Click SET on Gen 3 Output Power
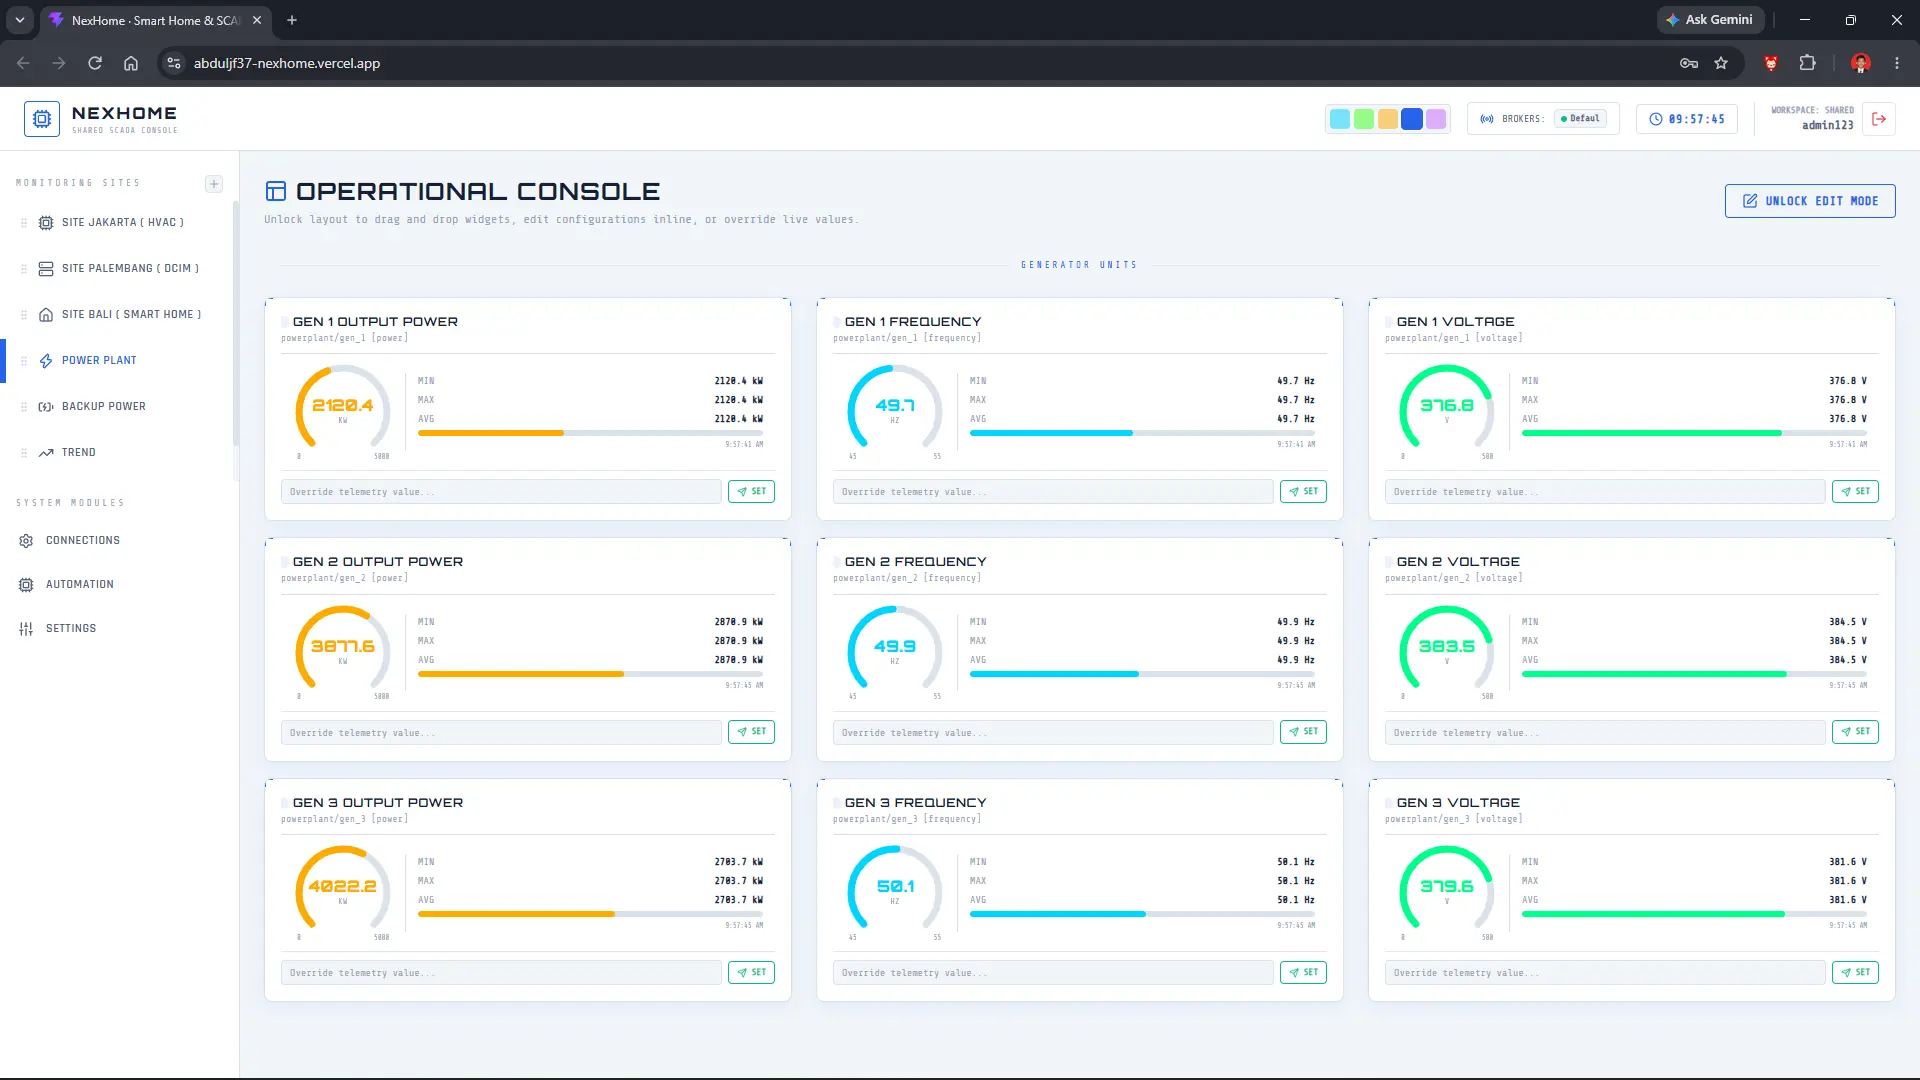 point(751,973)
